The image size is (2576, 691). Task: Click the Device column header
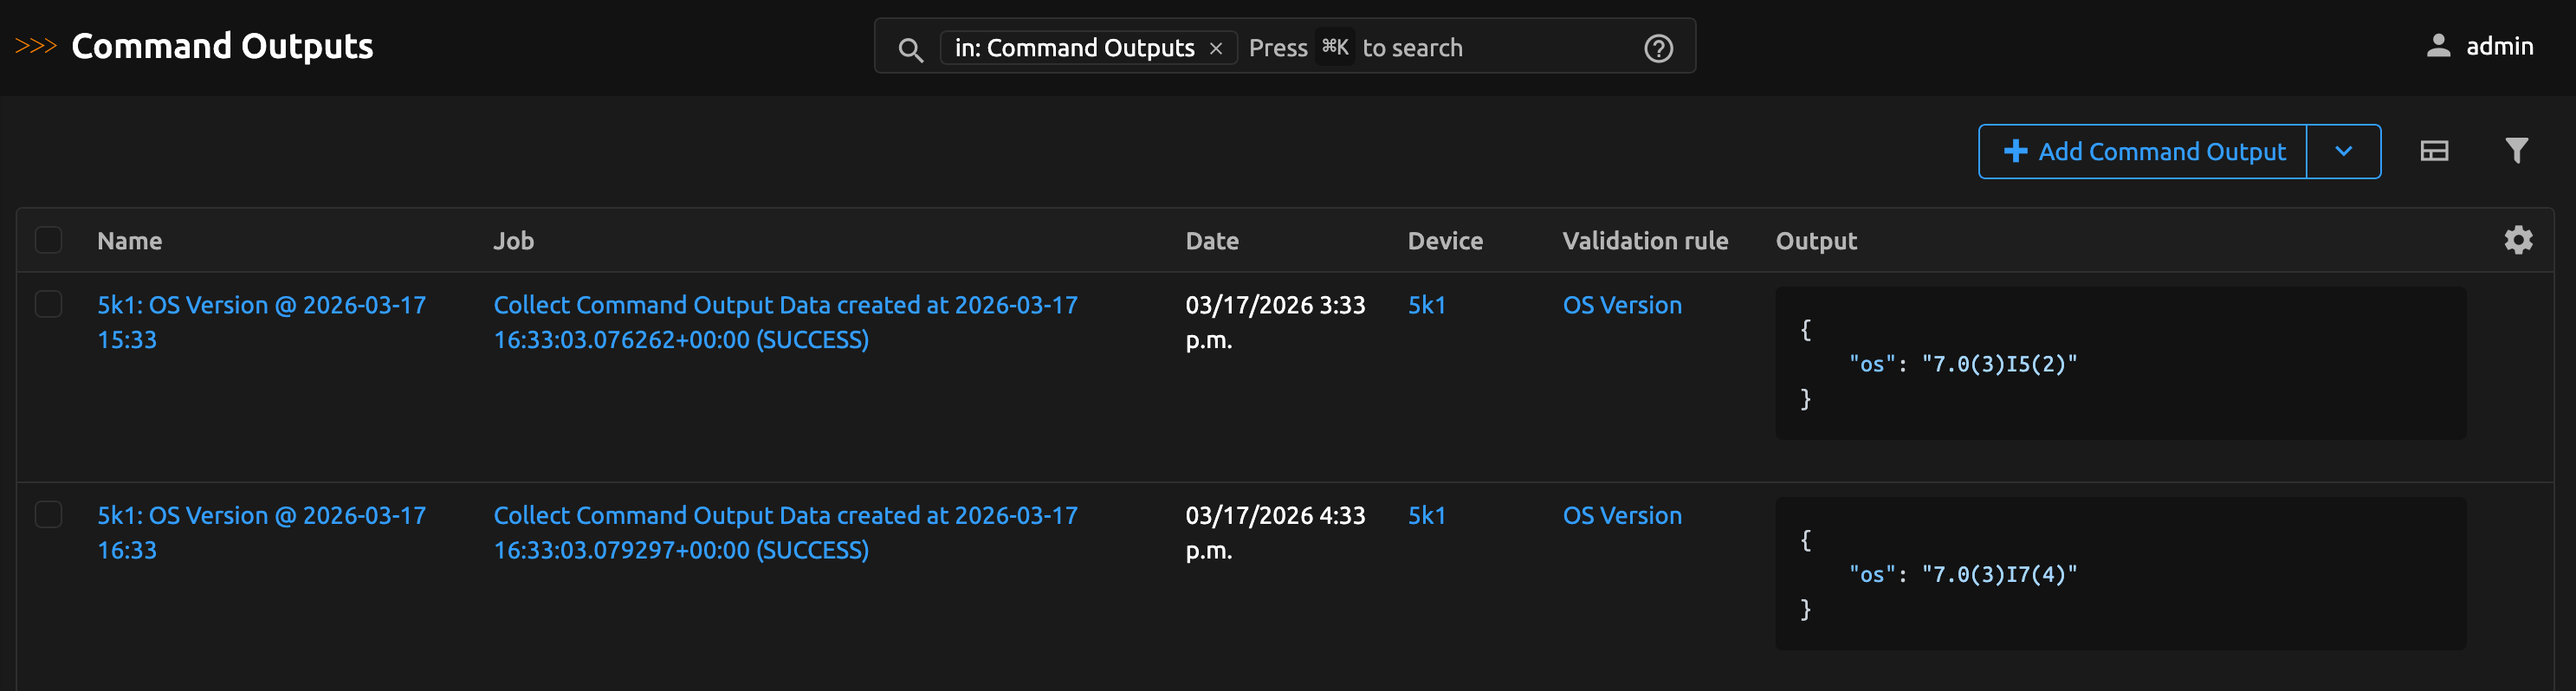click(x=1444, y=241)
